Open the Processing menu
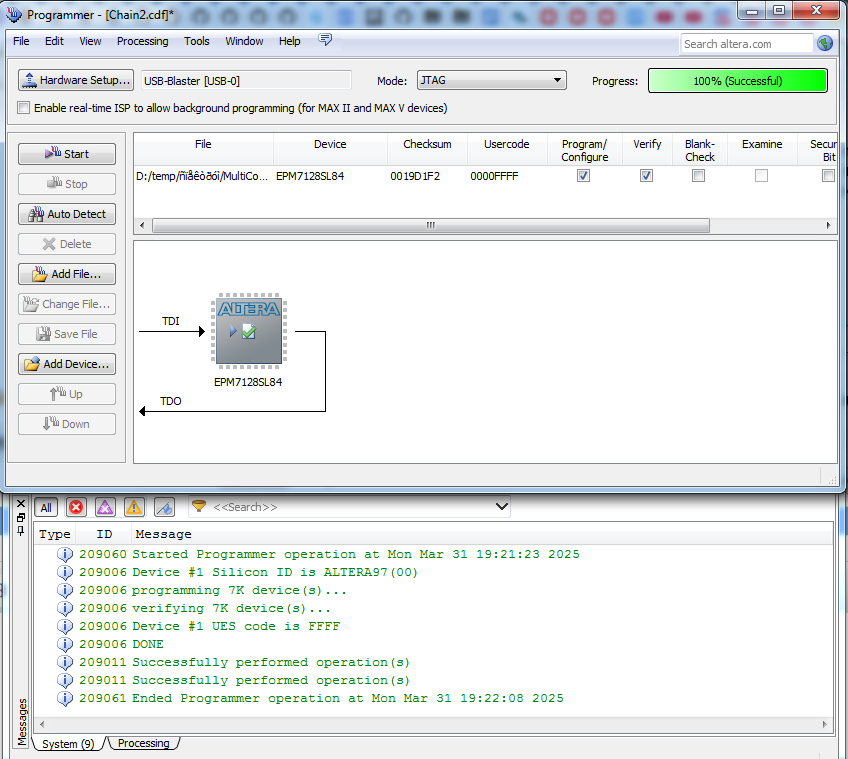848x759 pixels. point(142,41)
